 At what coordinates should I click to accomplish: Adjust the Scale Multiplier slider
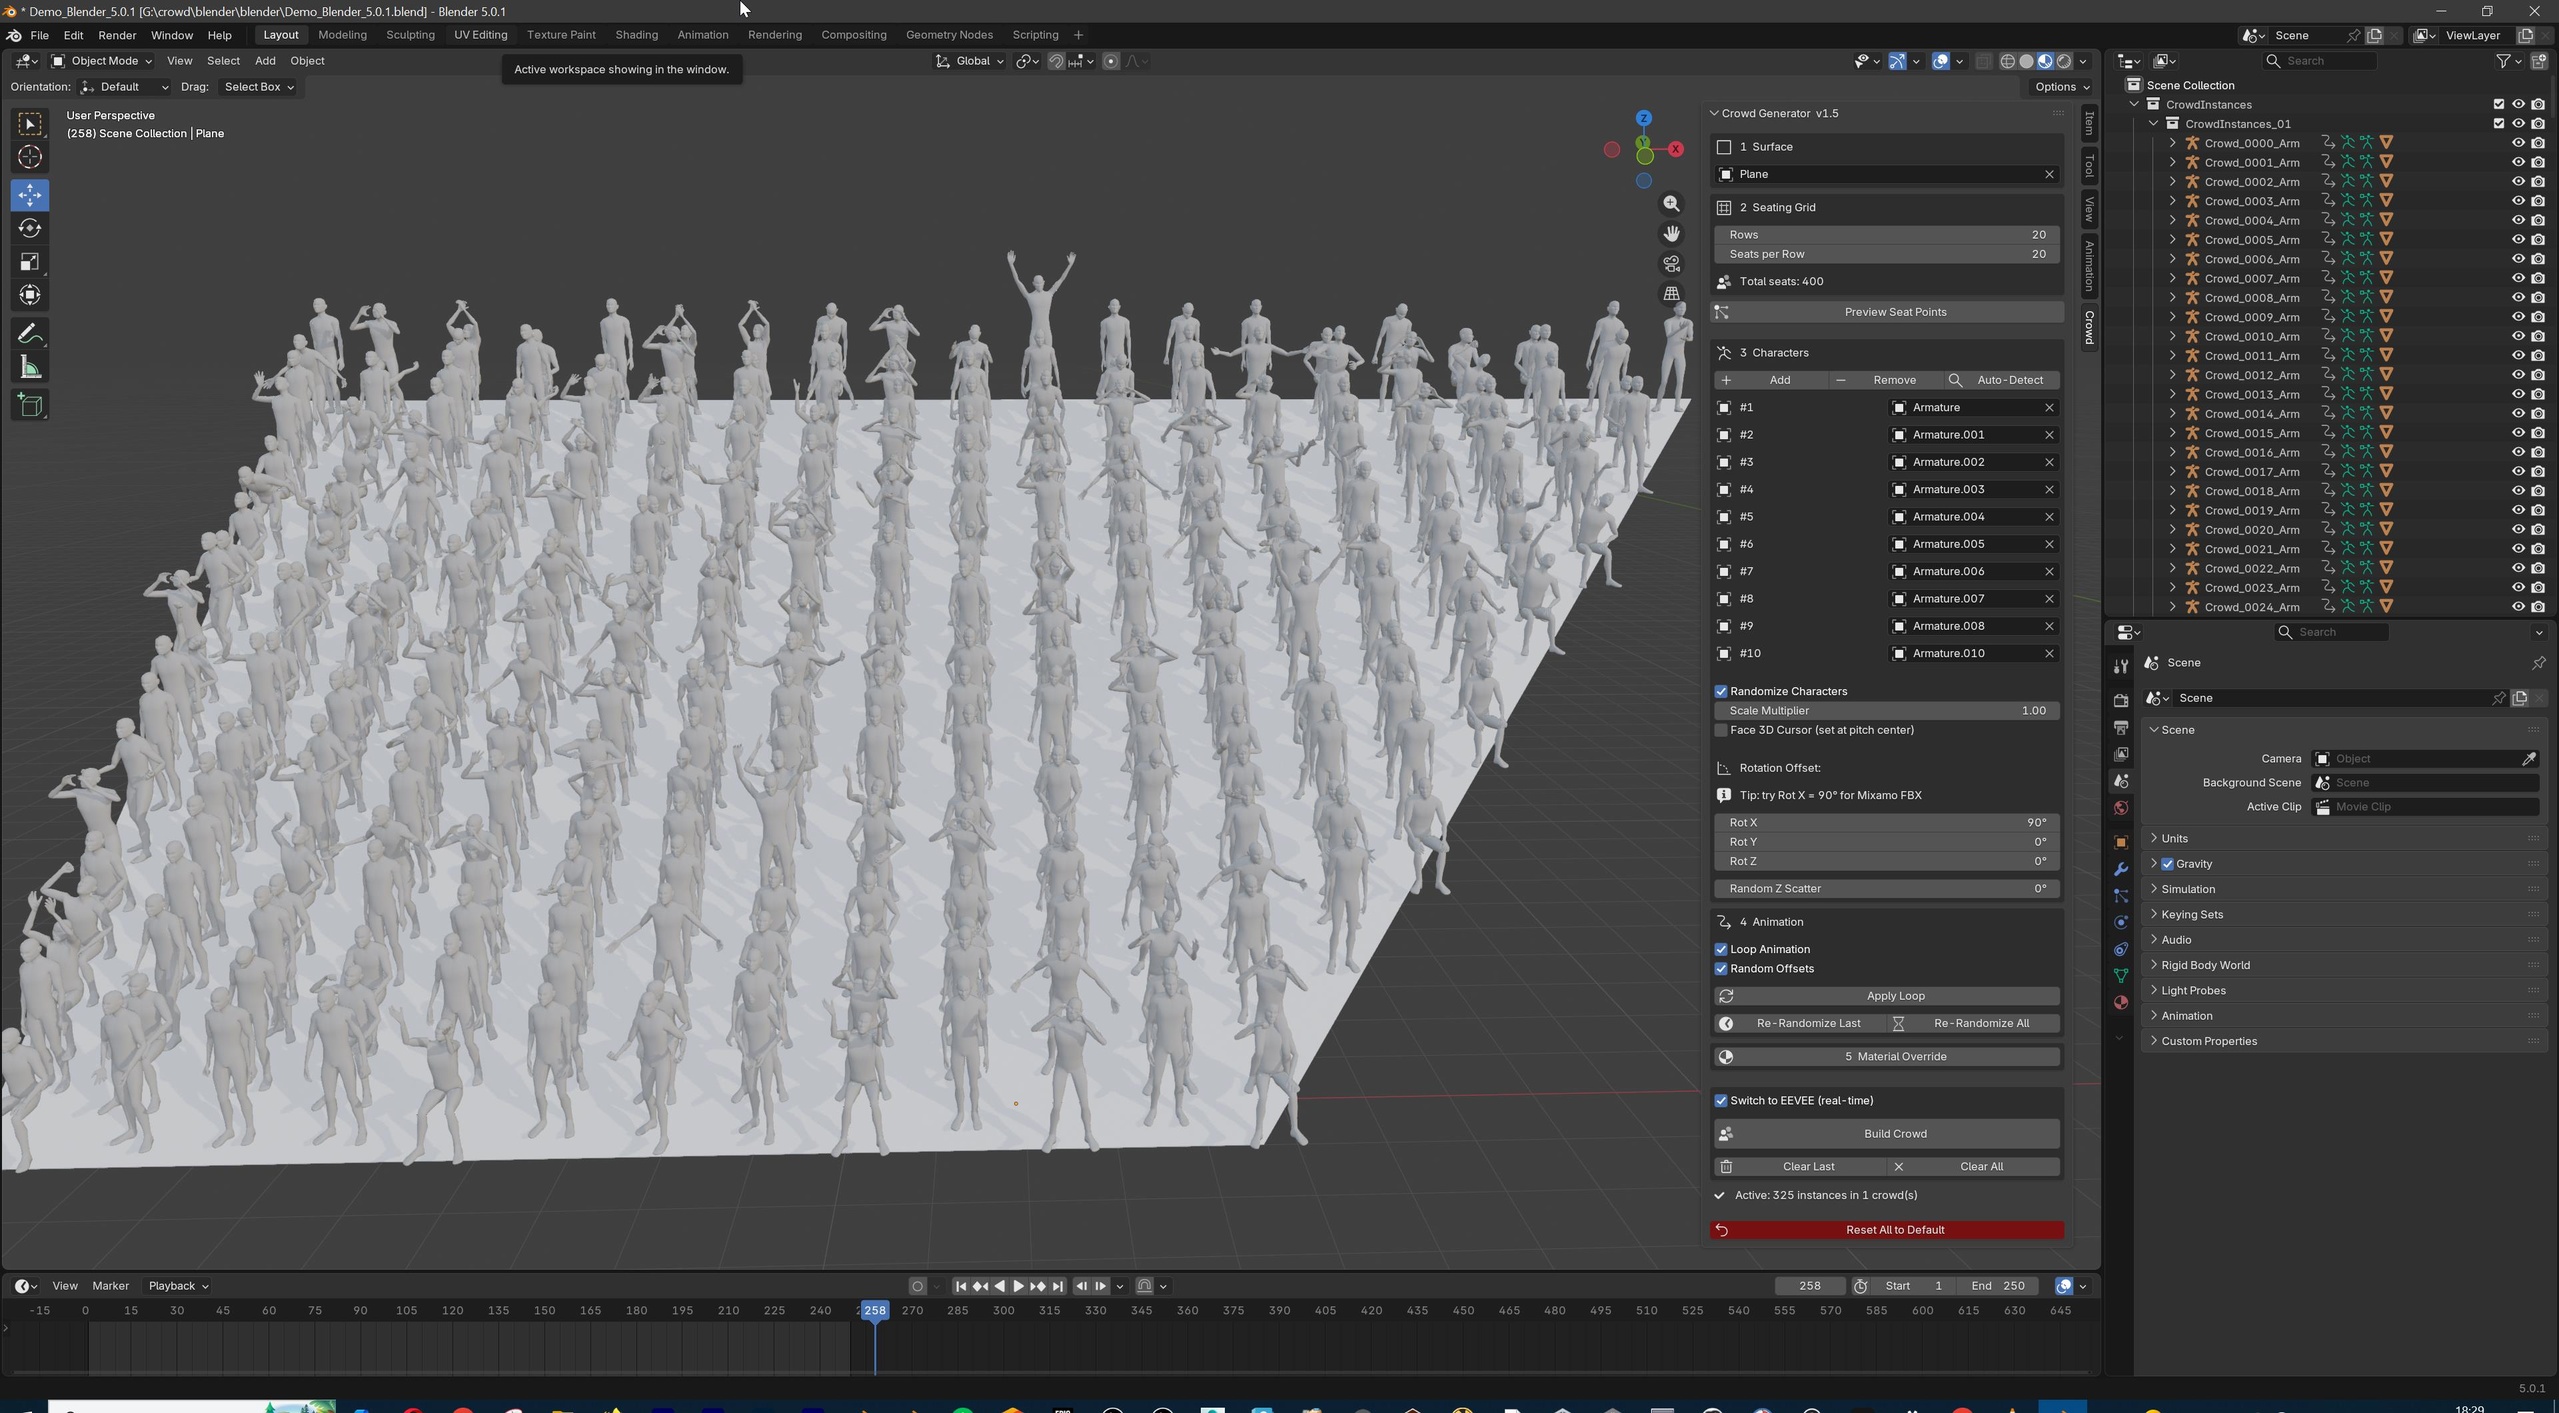point(1886,711)
